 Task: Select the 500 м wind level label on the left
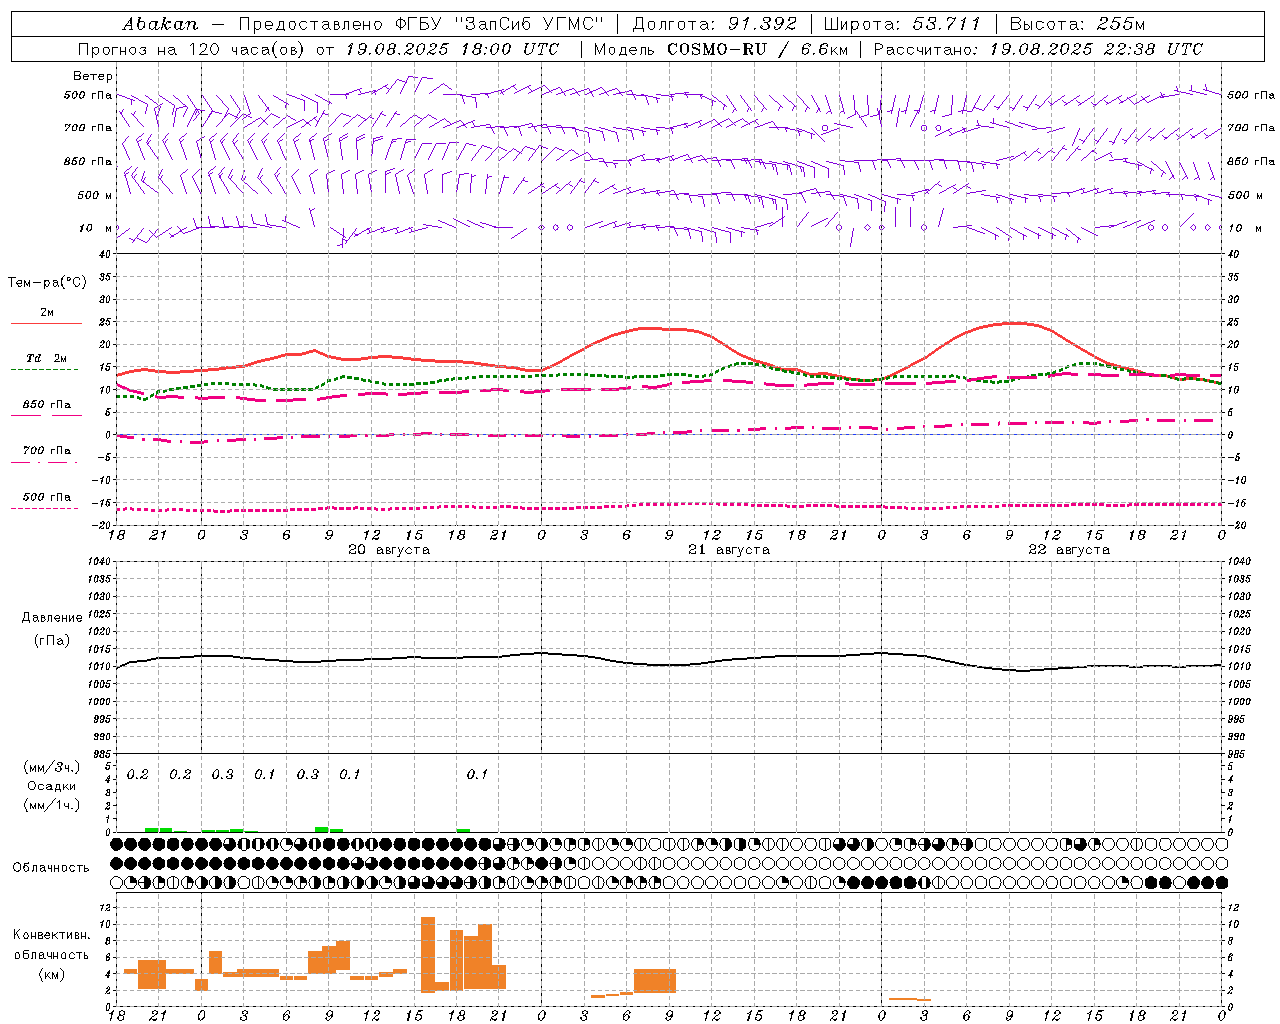[95, 195]
